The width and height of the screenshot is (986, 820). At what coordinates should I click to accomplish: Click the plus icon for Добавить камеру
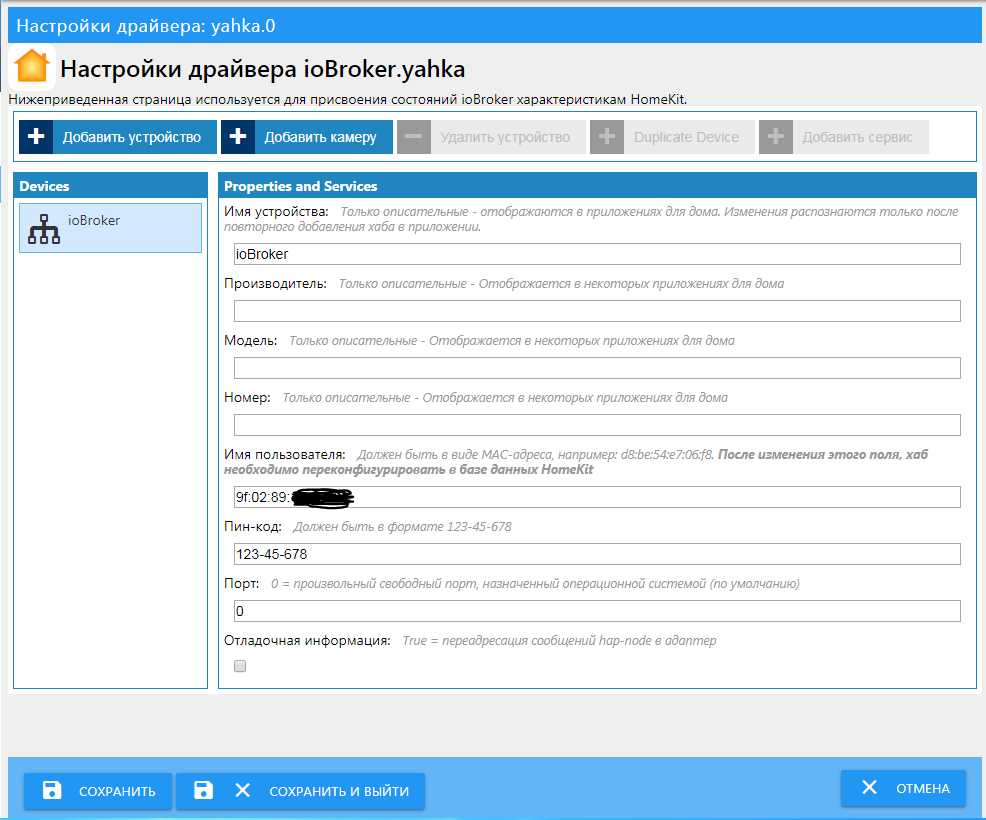pyautogui.click(x=238, y=137)
